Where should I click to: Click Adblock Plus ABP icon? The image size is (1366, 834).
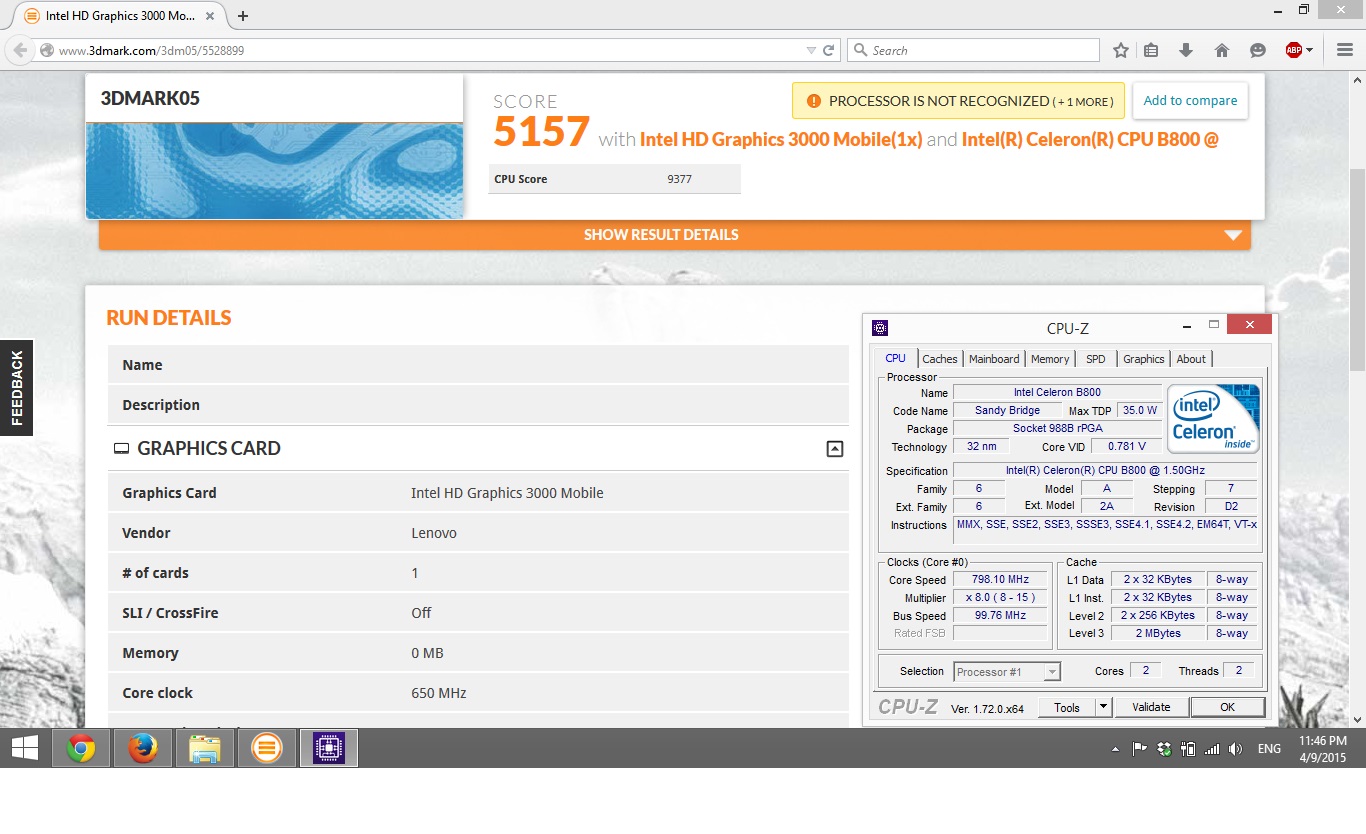click(1293, 50)
